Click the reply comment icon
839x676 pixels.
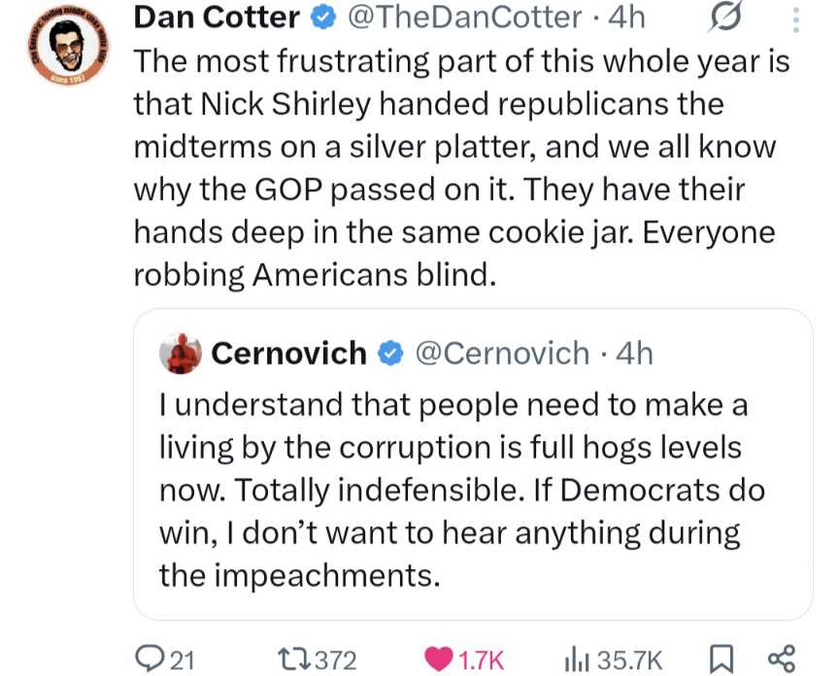point(149,658)
